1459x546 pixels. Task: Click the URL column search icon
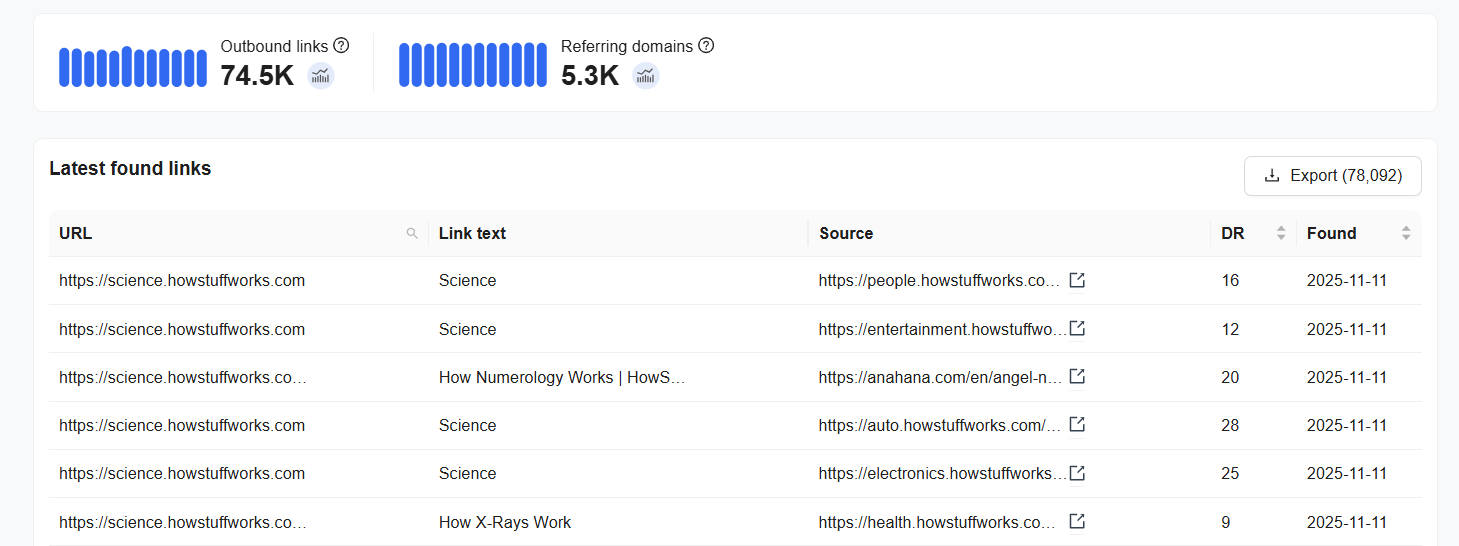pos(412,234)
